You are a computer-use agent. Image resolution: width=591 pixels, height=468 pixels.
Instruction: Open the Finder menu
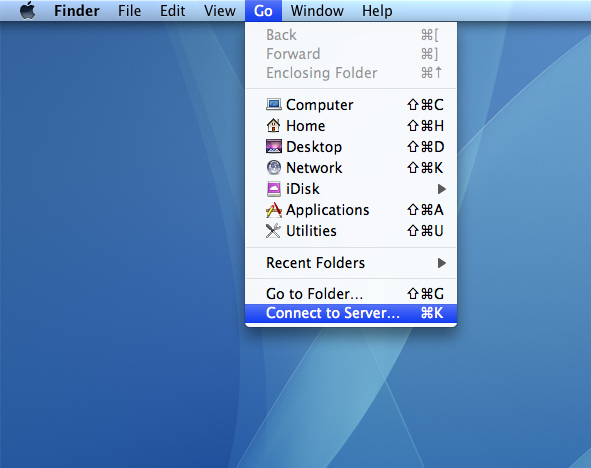pos(77,11)
